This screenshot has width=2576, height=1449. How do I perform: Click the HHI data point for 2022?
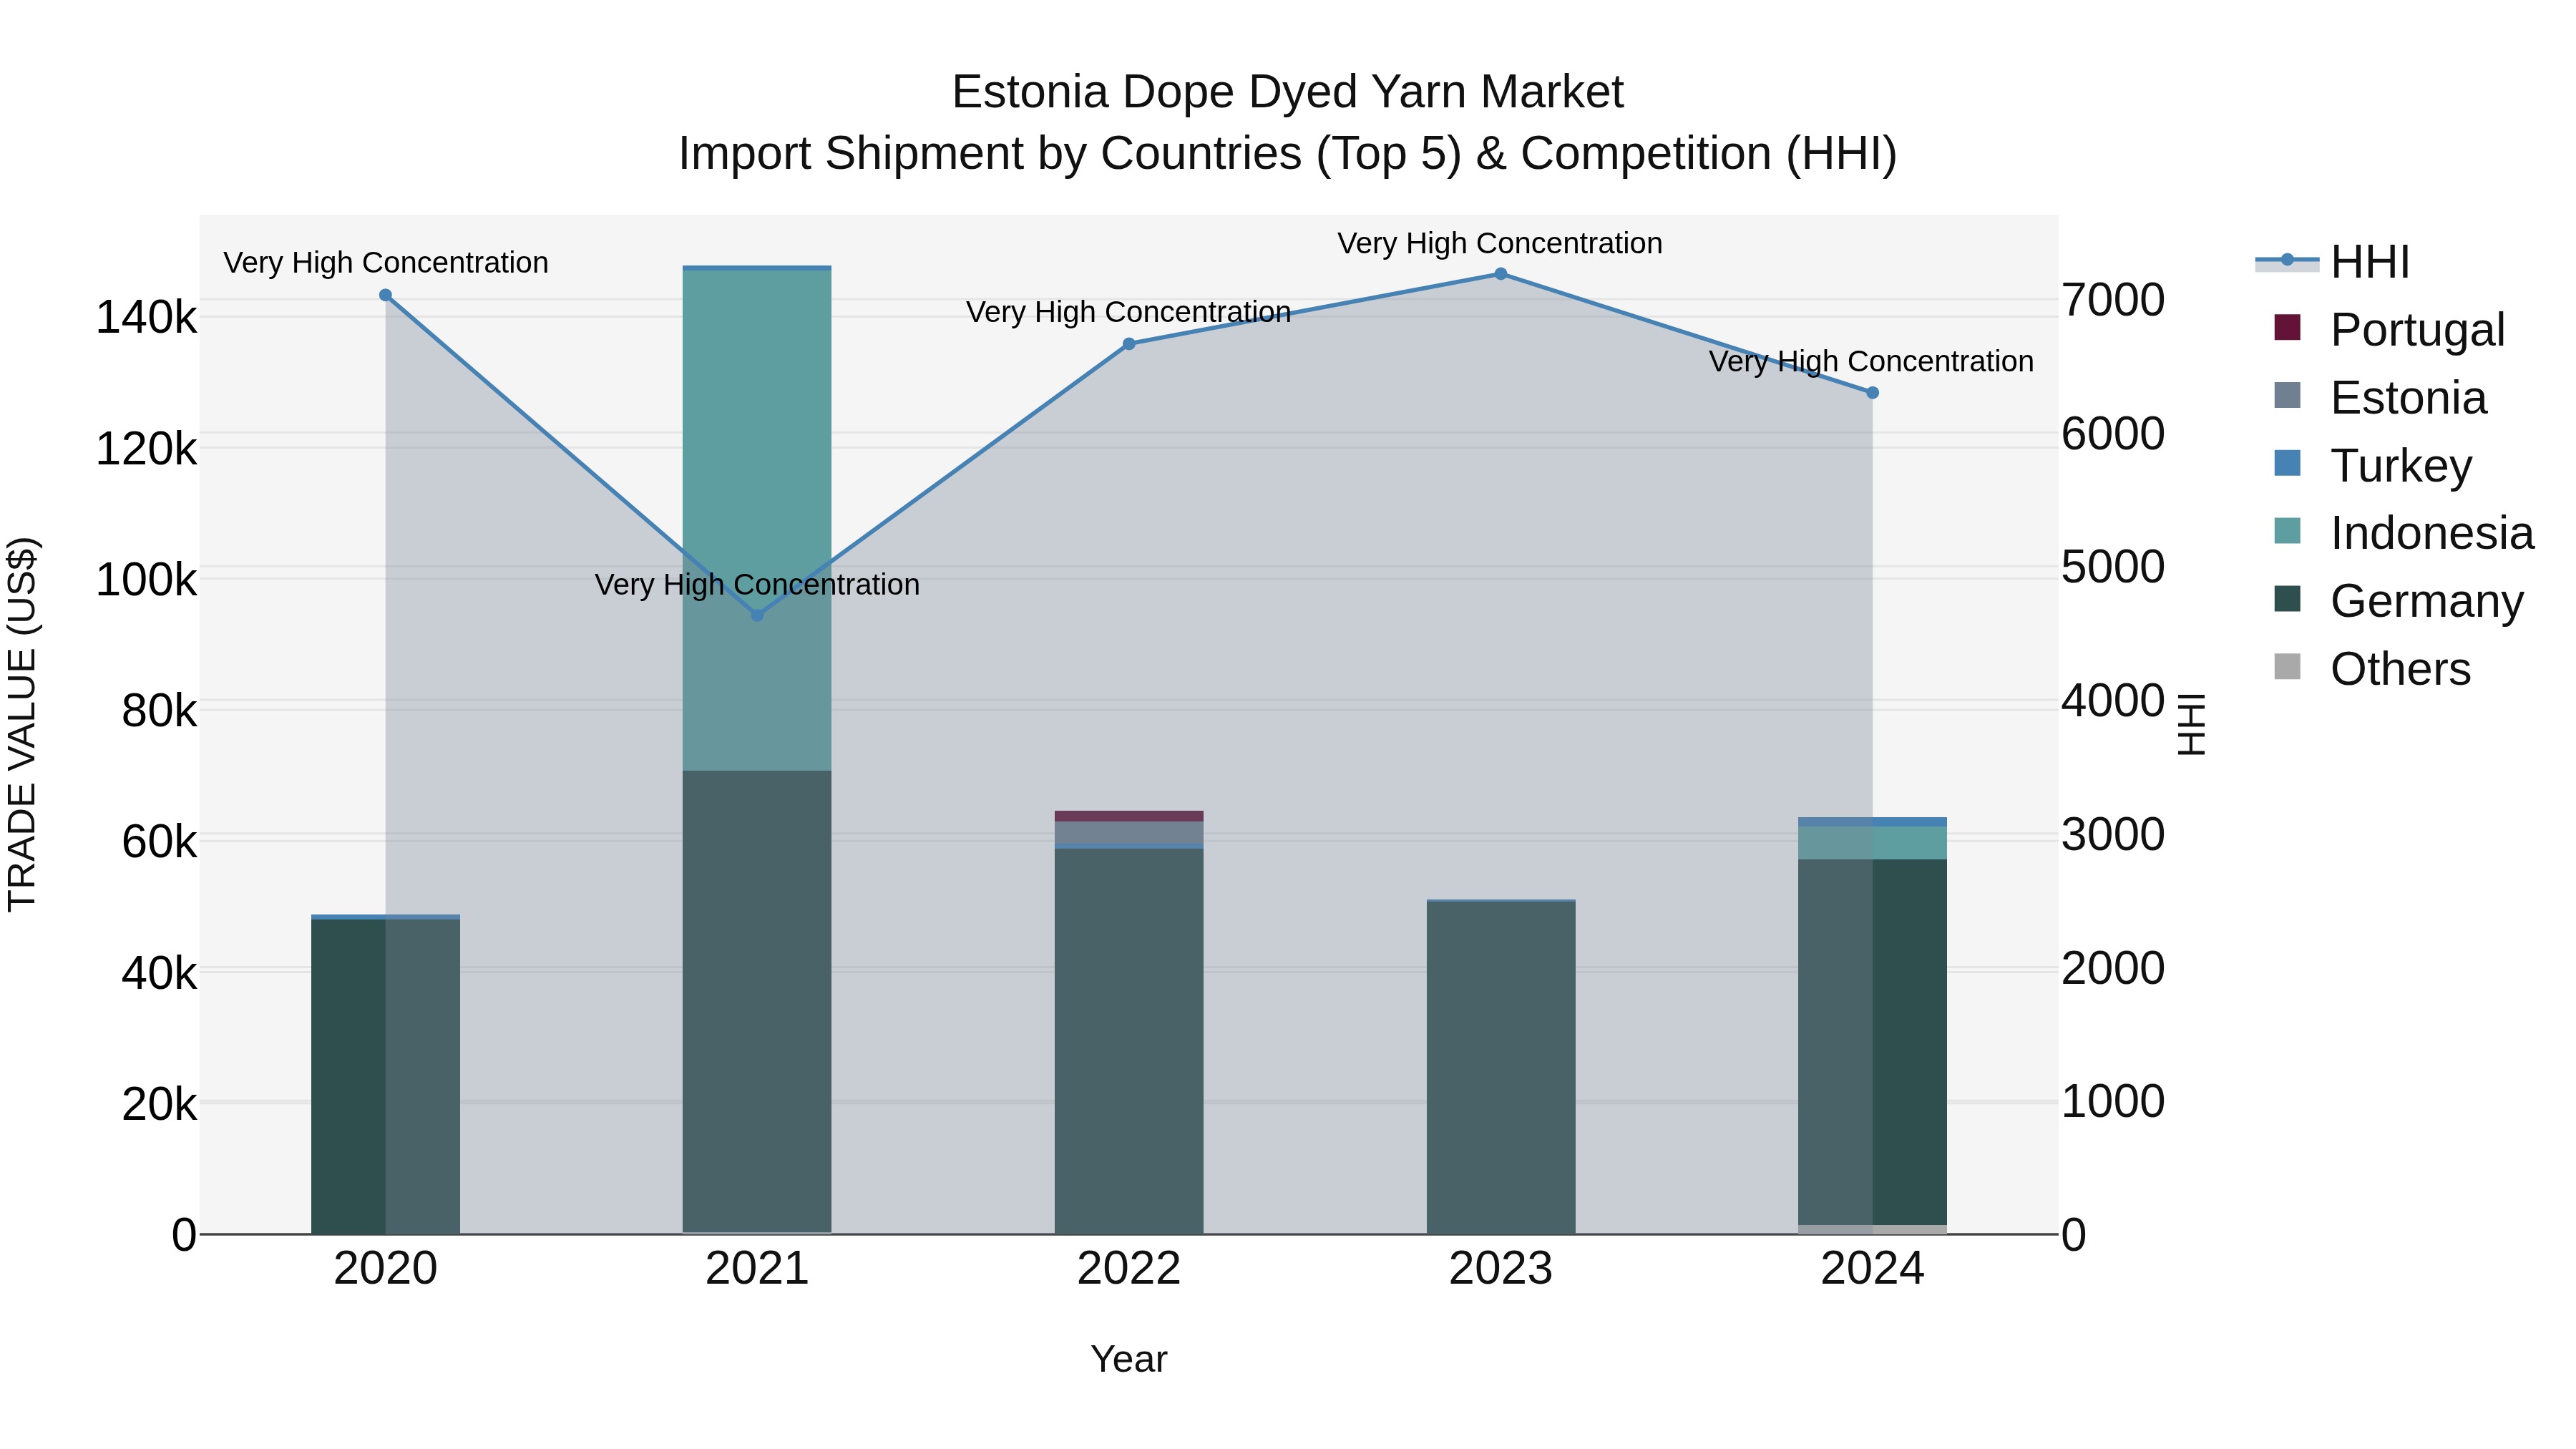click(1129, 344)
